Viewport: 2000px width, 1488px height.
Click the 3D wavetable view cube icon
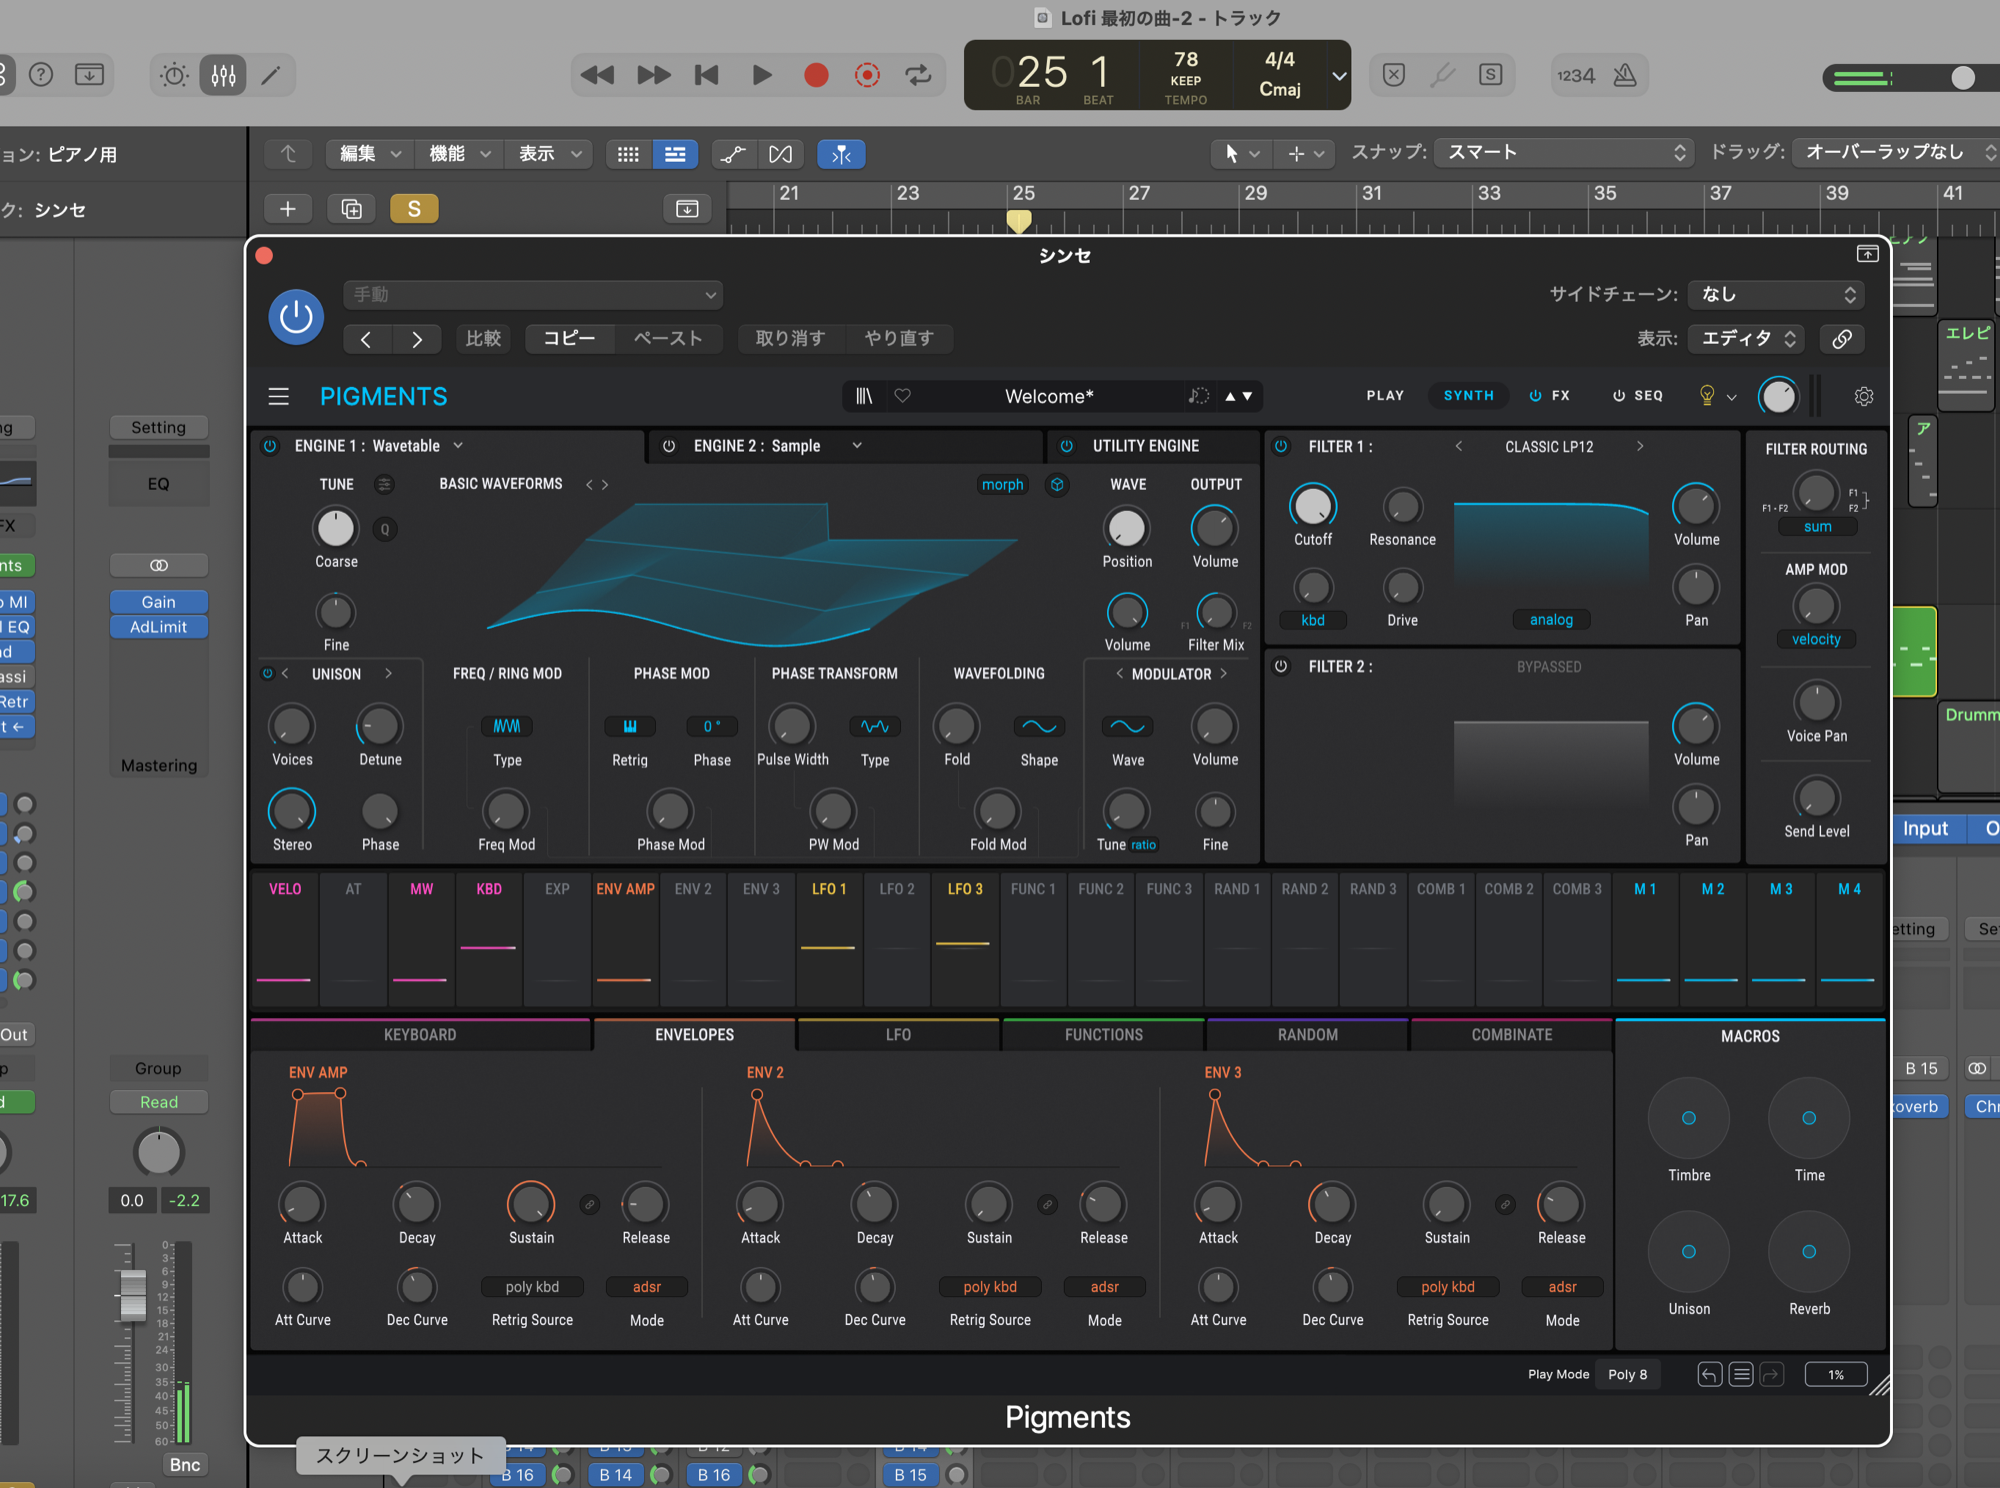[1057, 485]
